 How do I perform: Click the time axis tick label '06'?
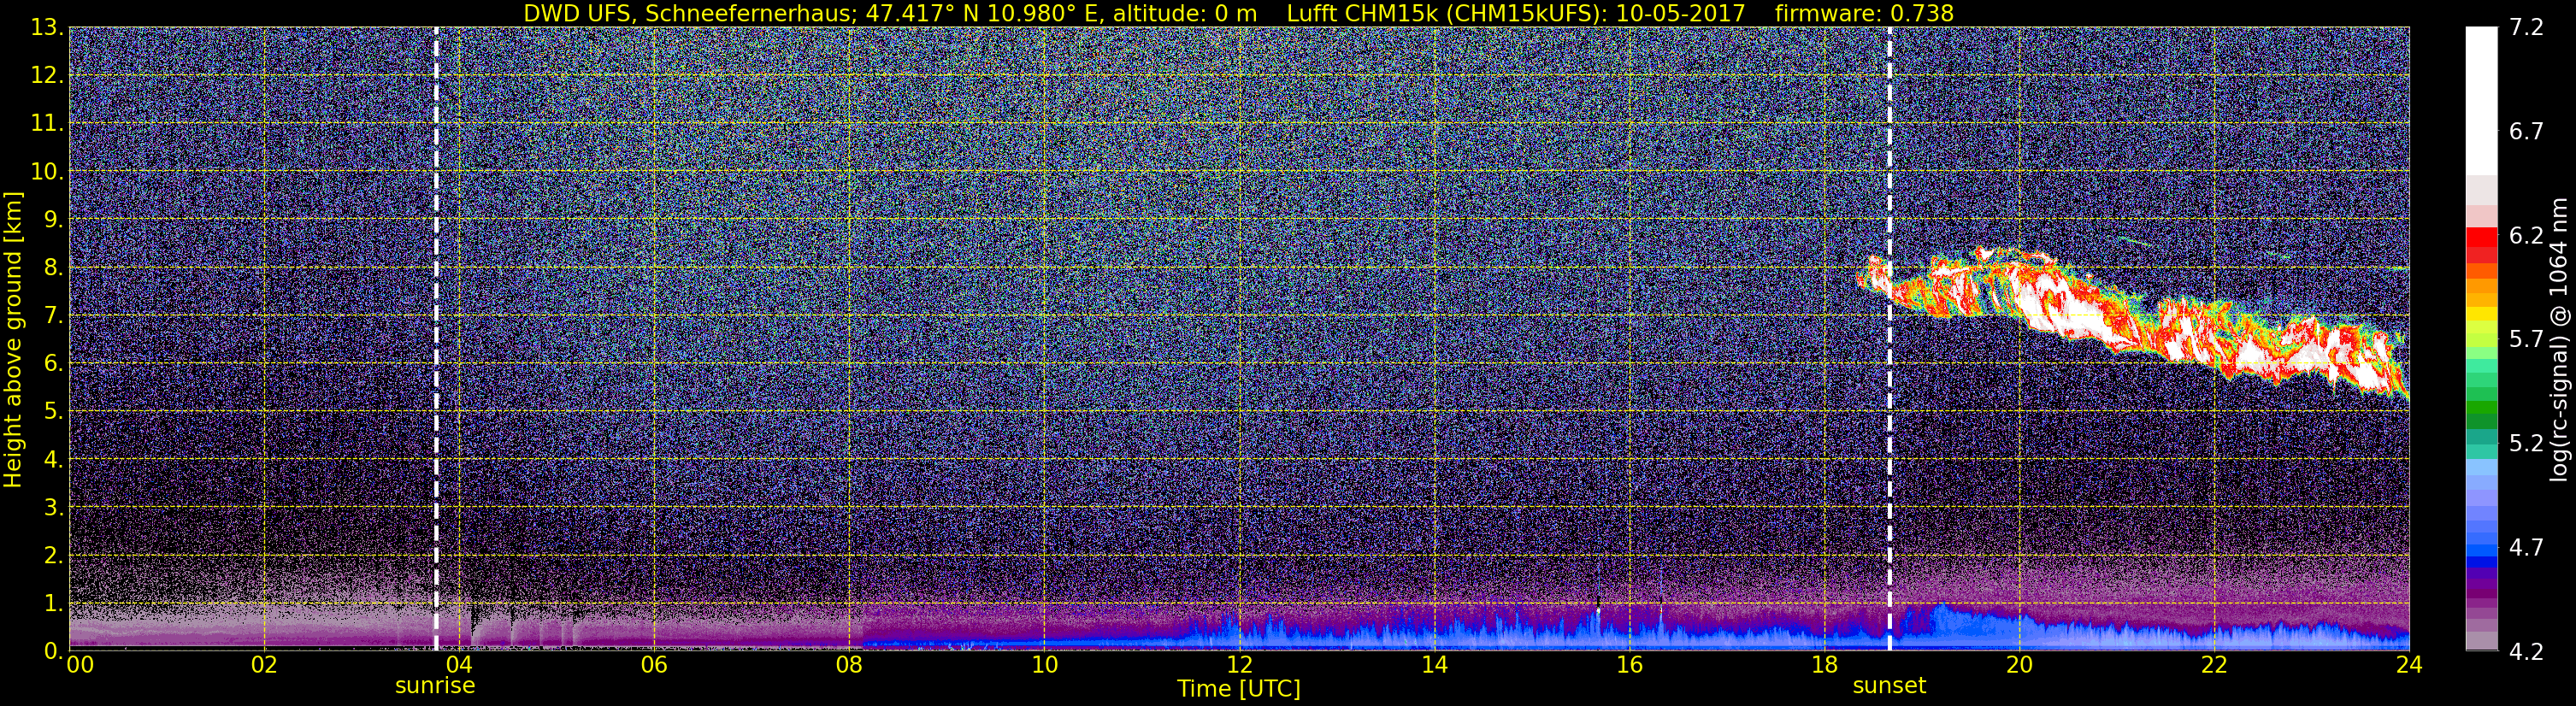654,665
